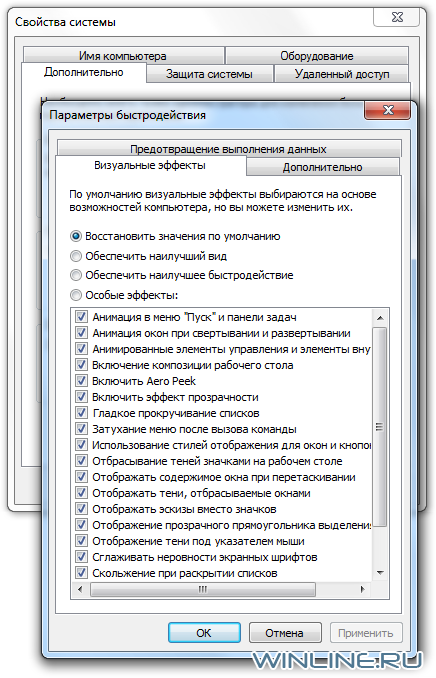Uncheck "Анимация в меню Пуск и панели задач"

pyautogui.click(x=81, y=317)
